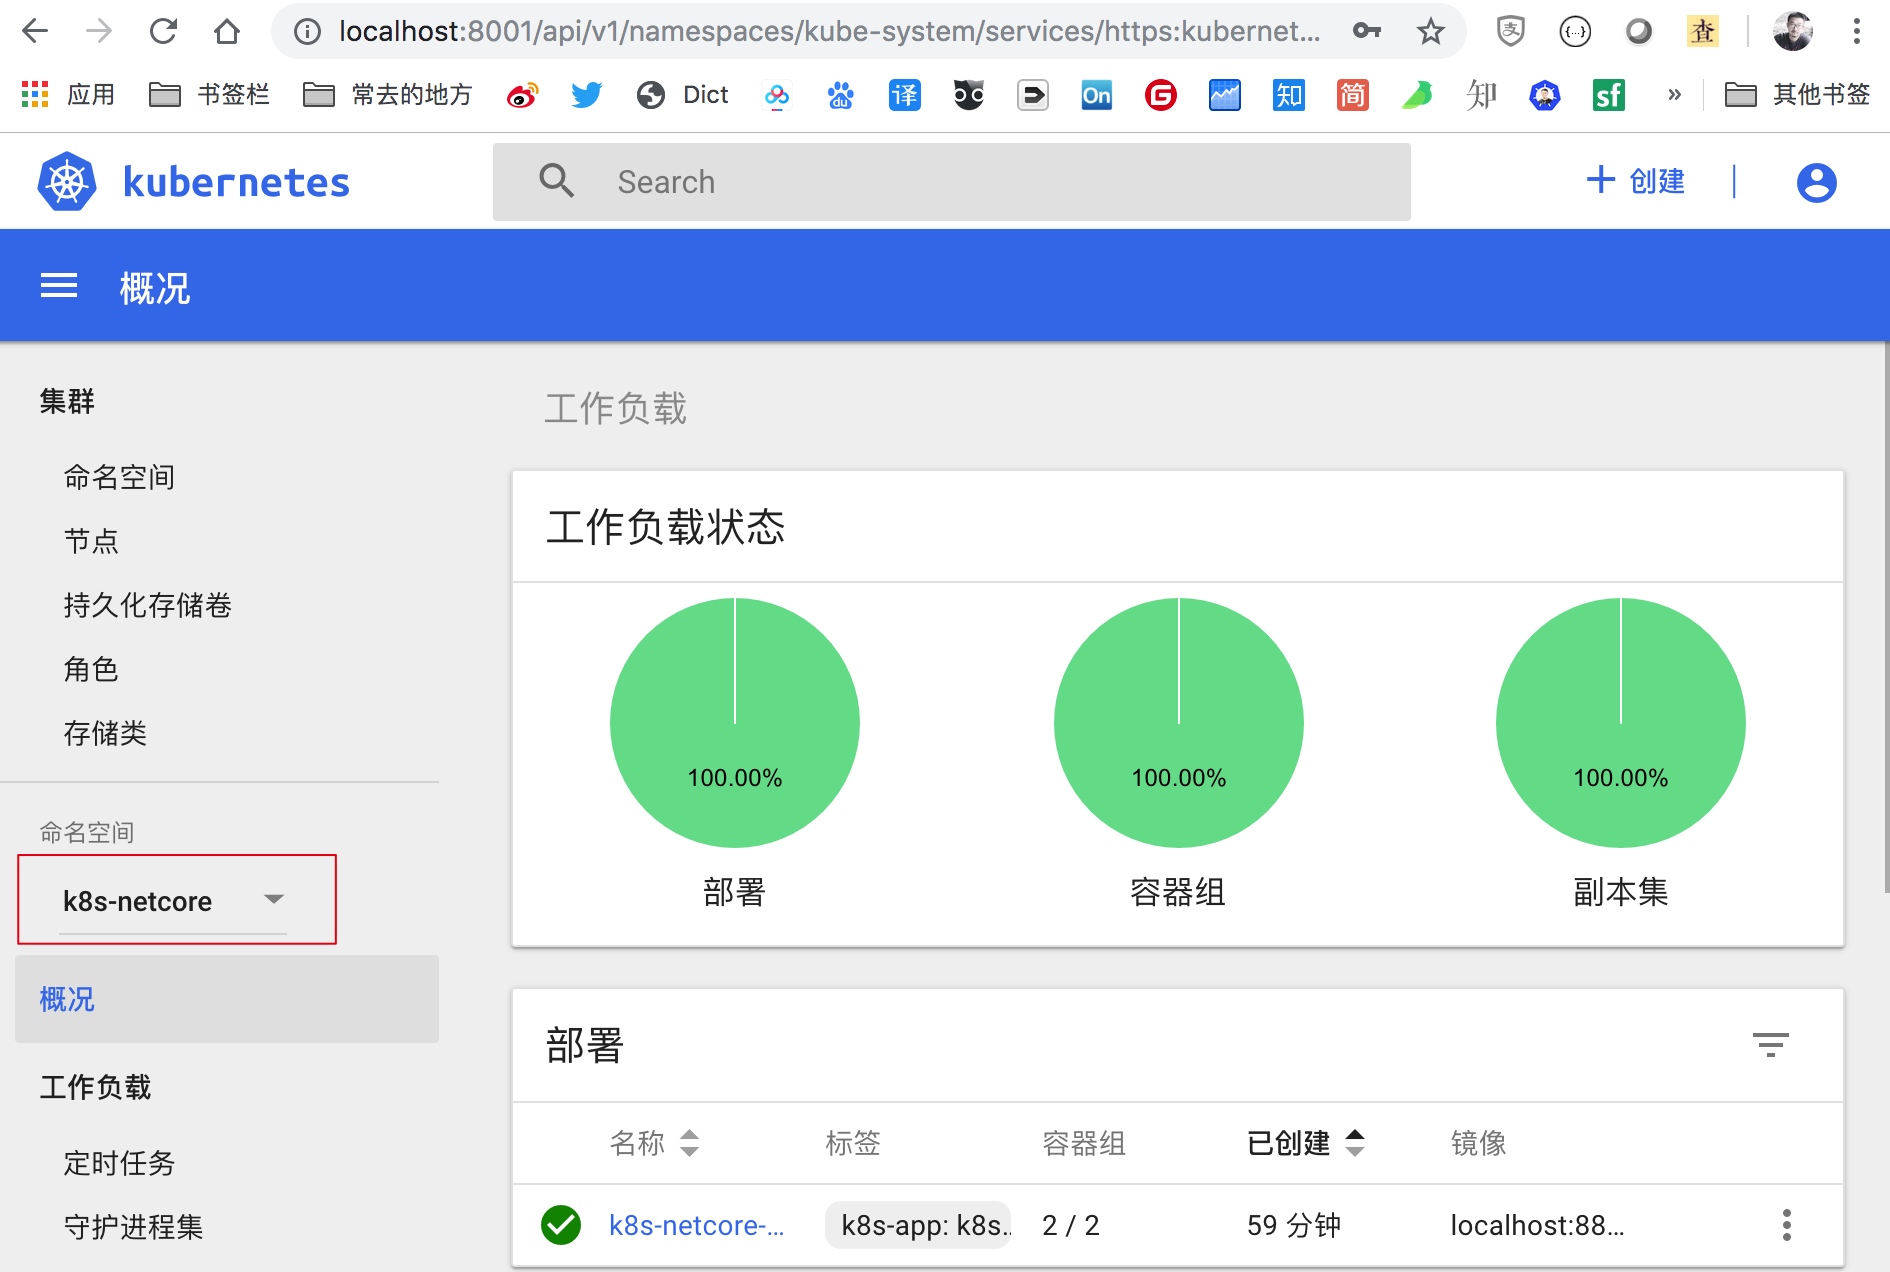Click the search magnifier icon
Image resolution: width=1890 pixels, height=1272 pixels.
(x=556, y=181)
